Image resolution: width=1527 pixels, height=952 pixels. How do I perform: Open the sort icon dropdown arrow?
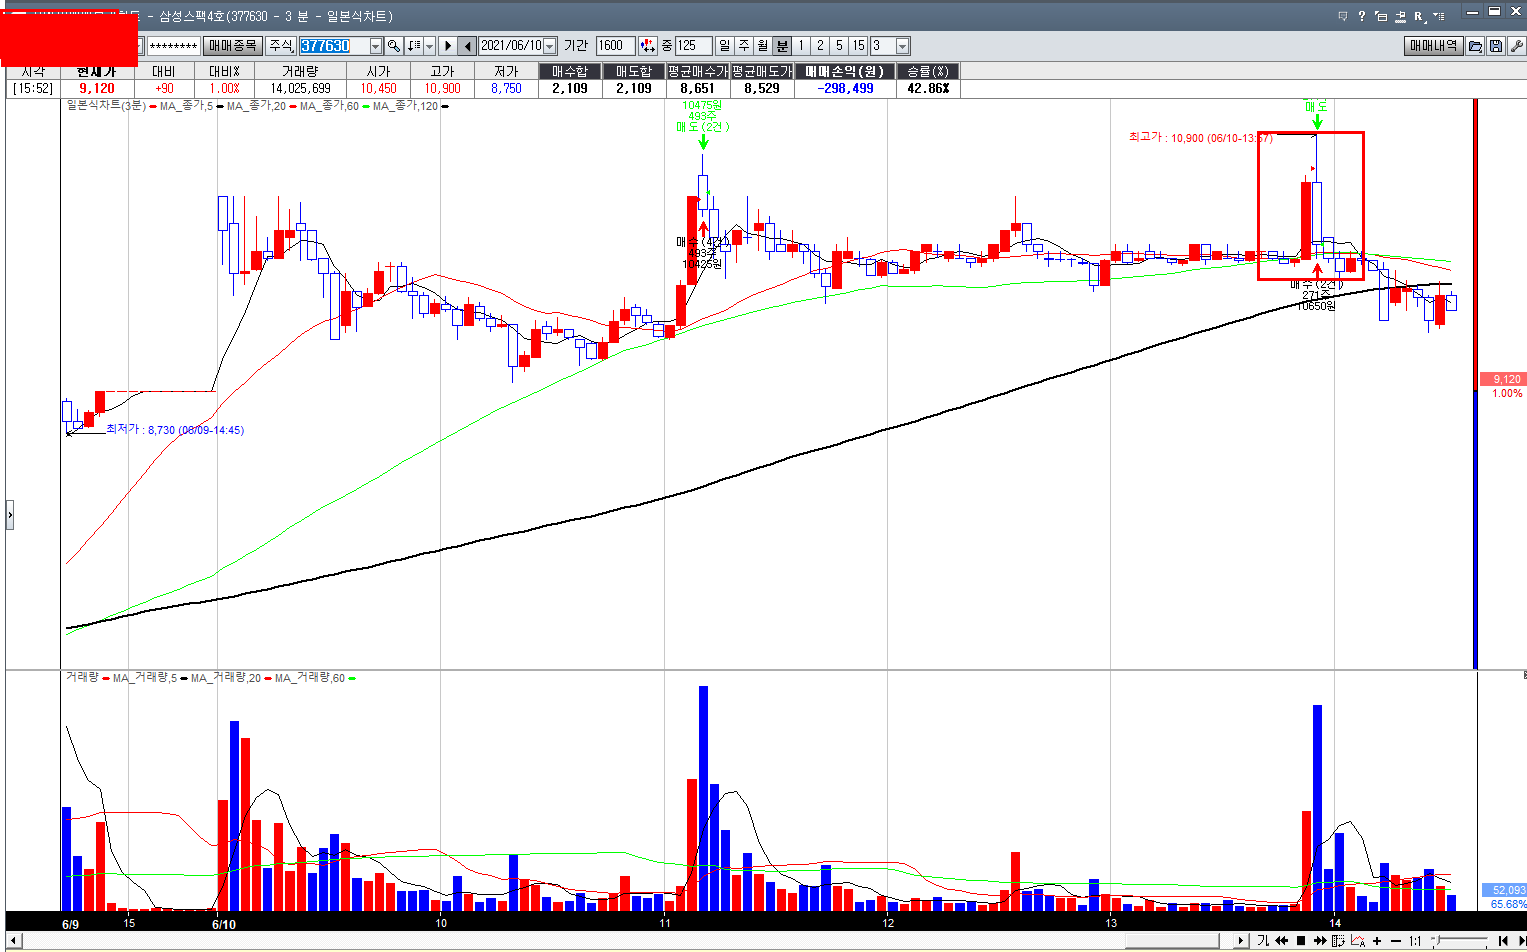coord(429,46)
